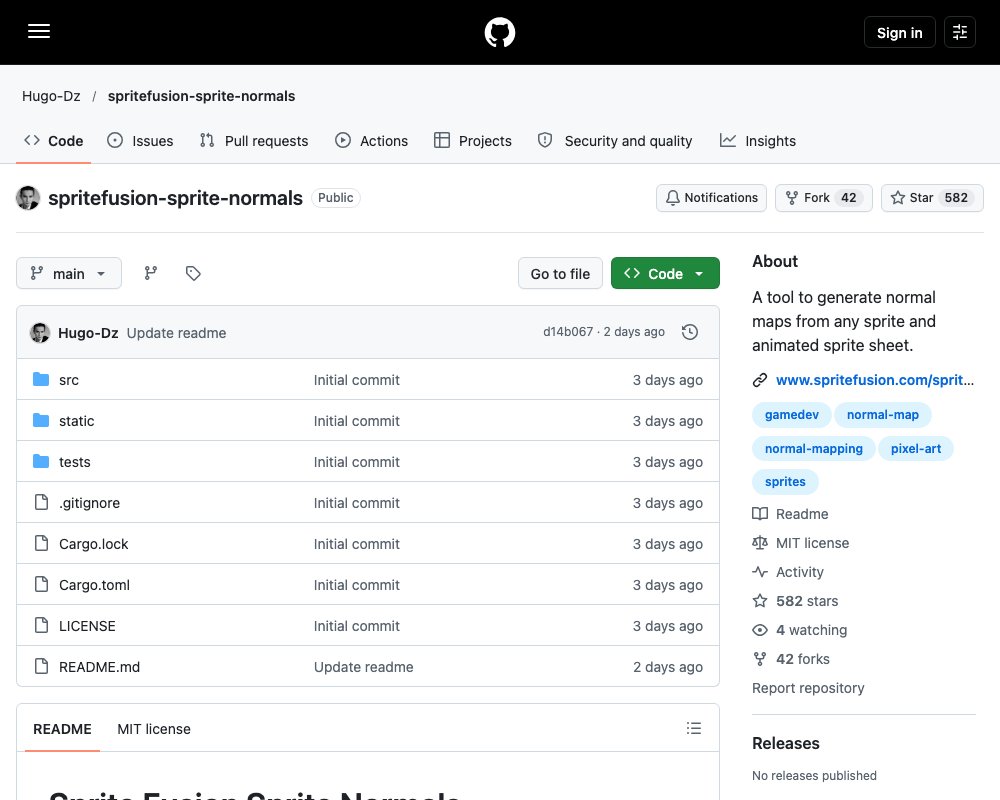Open the README.md file
Viewport: 1000px width, 800px height.
(99, 667)
